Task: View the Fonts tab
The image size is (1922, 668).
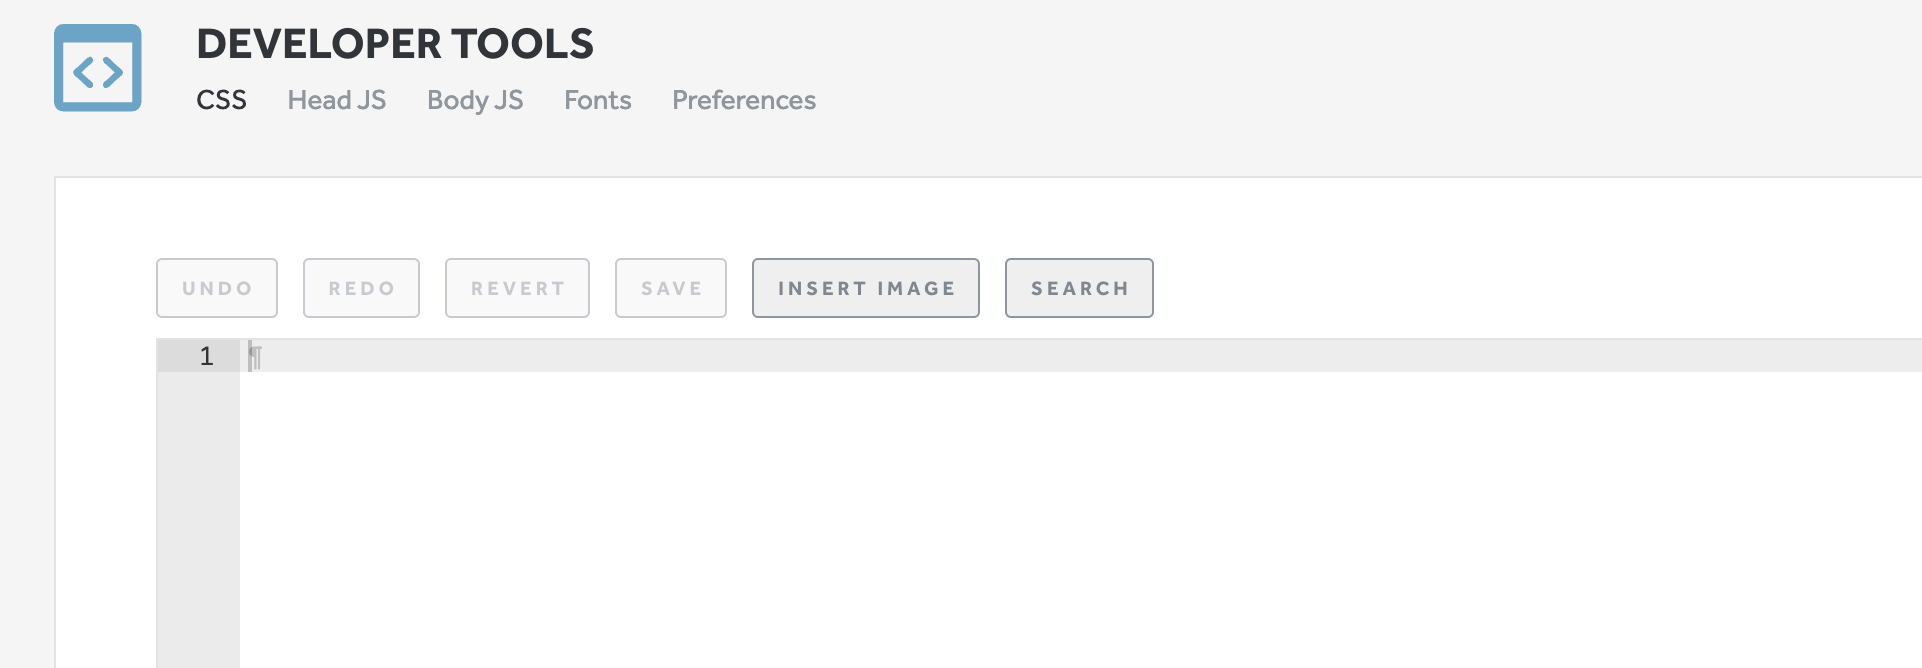Action: [597, 100]
